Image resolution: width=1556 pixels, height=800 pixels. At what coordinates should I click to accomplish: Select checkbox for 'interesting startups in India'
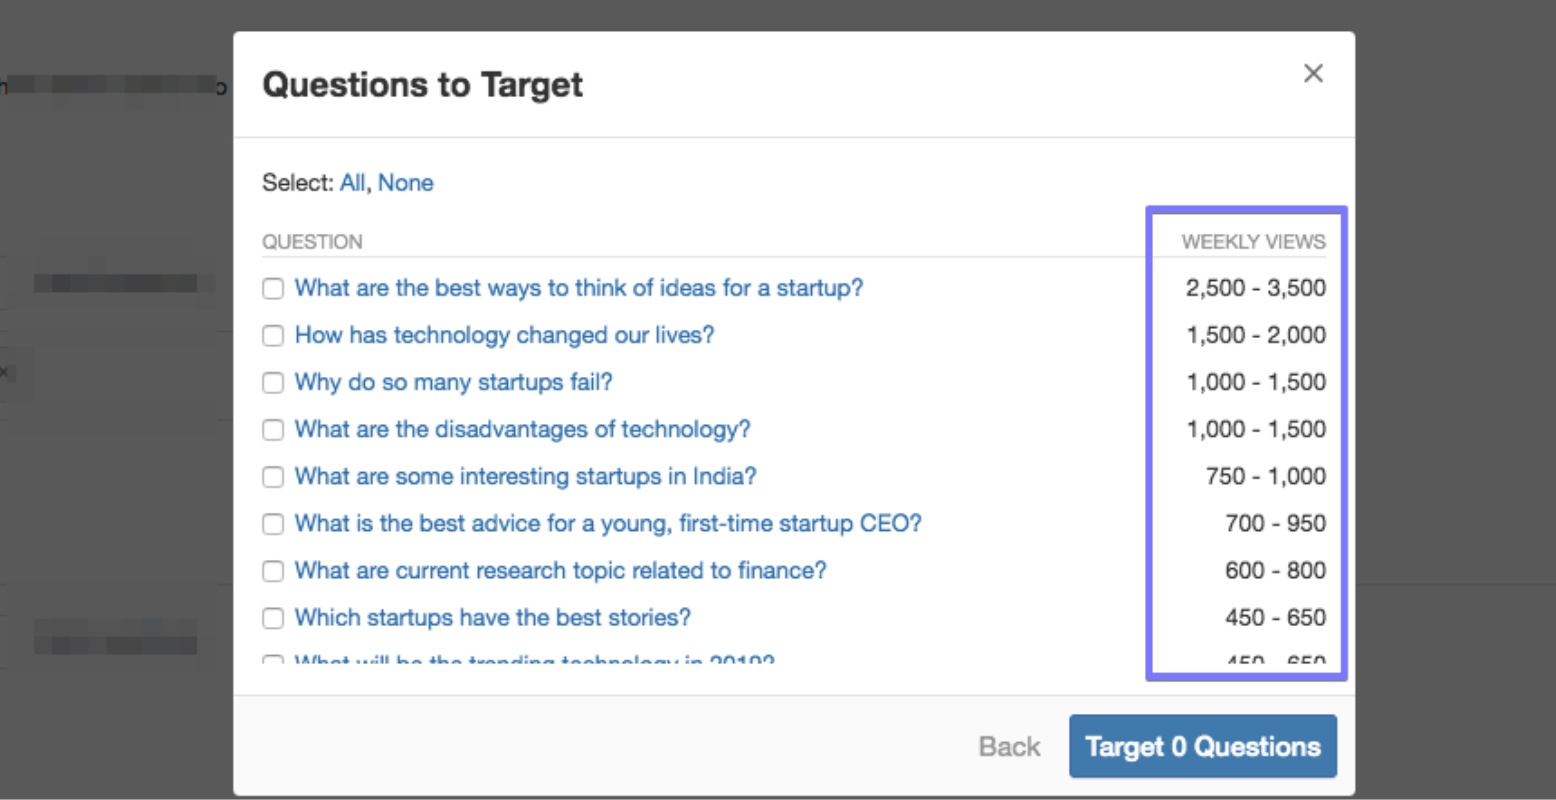point(273,477)
